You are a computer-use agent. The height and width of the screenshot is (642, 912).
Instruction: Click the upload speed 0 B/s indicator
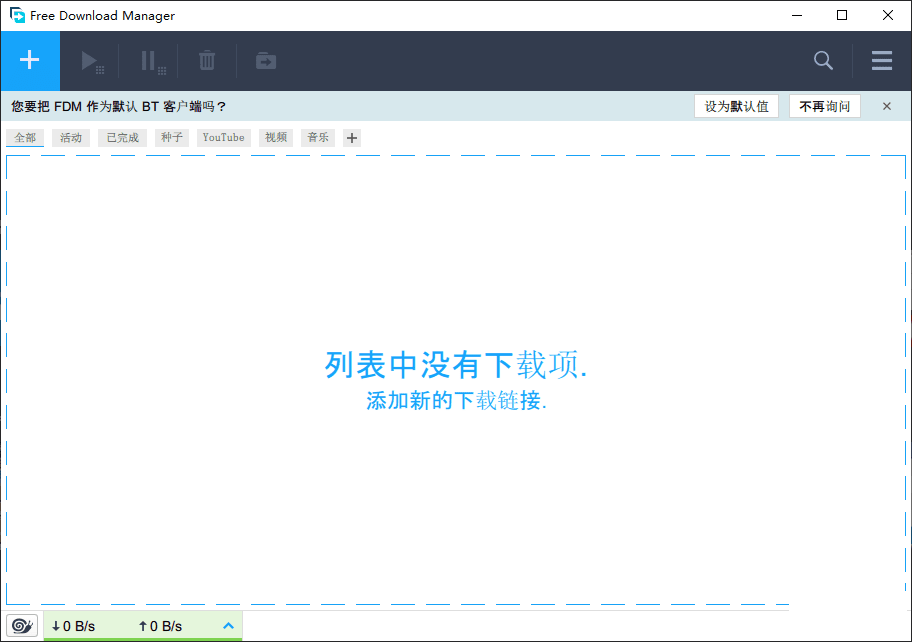(160, 626)
